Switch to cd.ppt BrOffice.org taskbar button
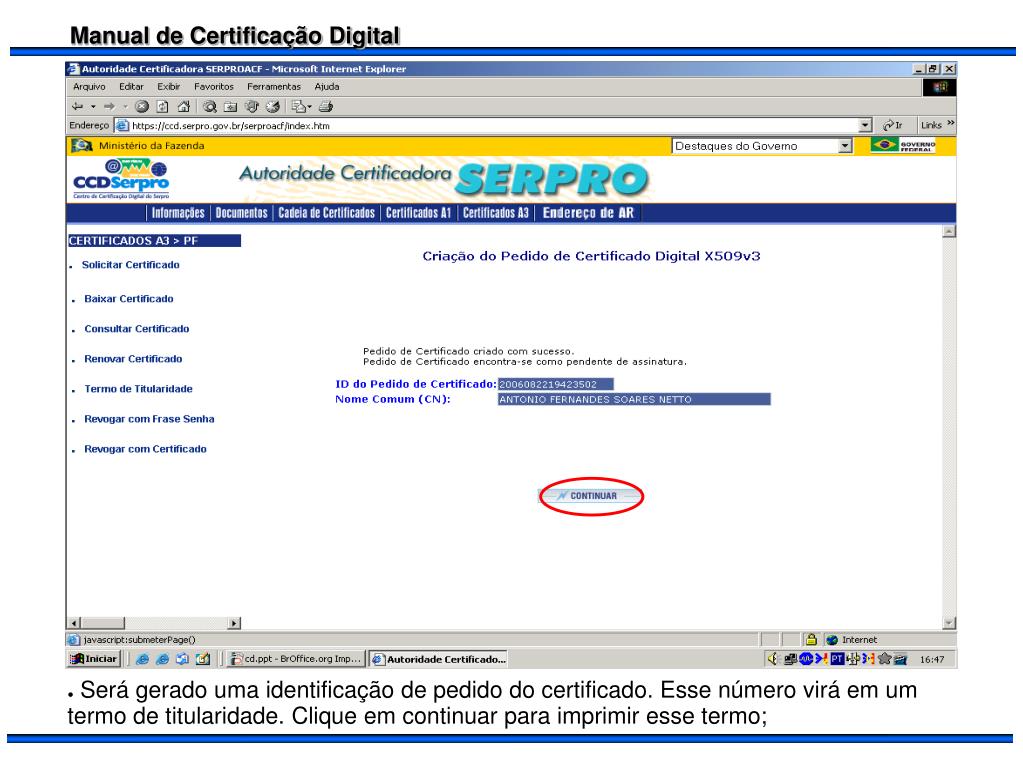Screen dimensions: 1023x767 pyautogui.click(x=296, y=659)
